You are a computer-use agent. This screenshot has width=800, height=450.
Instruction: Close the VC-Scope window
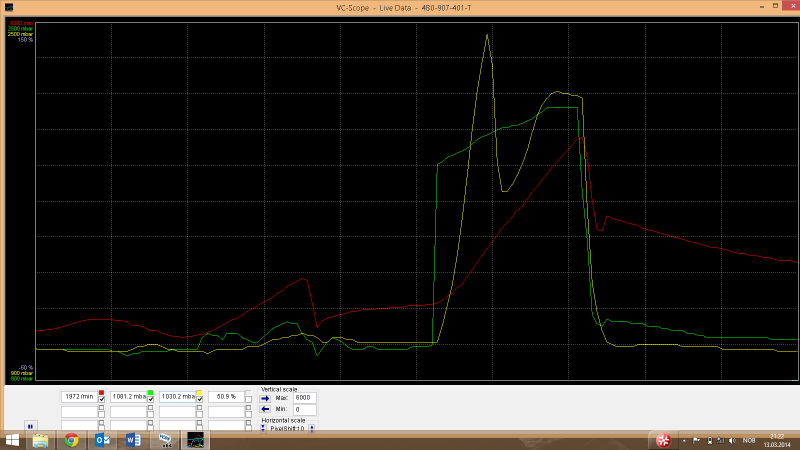[792, 6]
